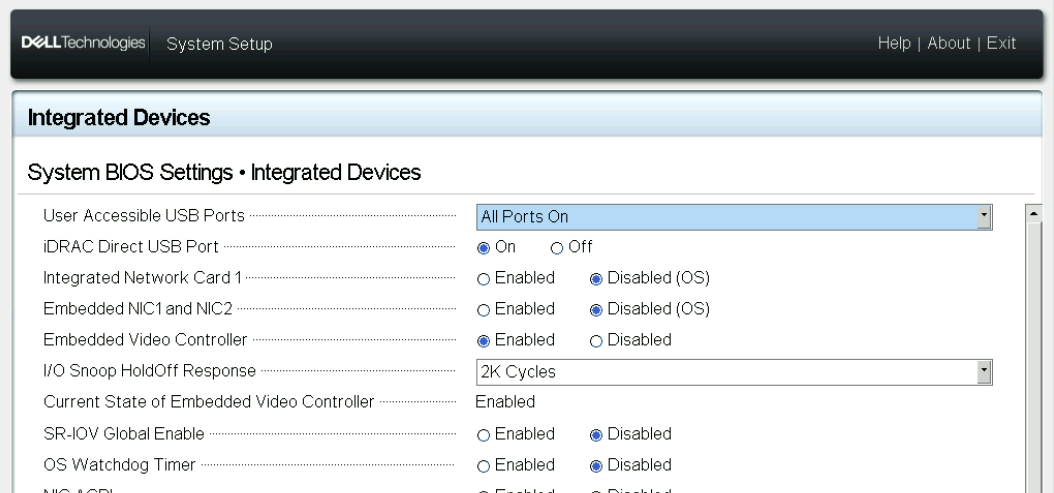The width and height of the screenshot is (1054, 493).
Task: Click the USB Ports dropdown arrow
Action: [984, 216]
